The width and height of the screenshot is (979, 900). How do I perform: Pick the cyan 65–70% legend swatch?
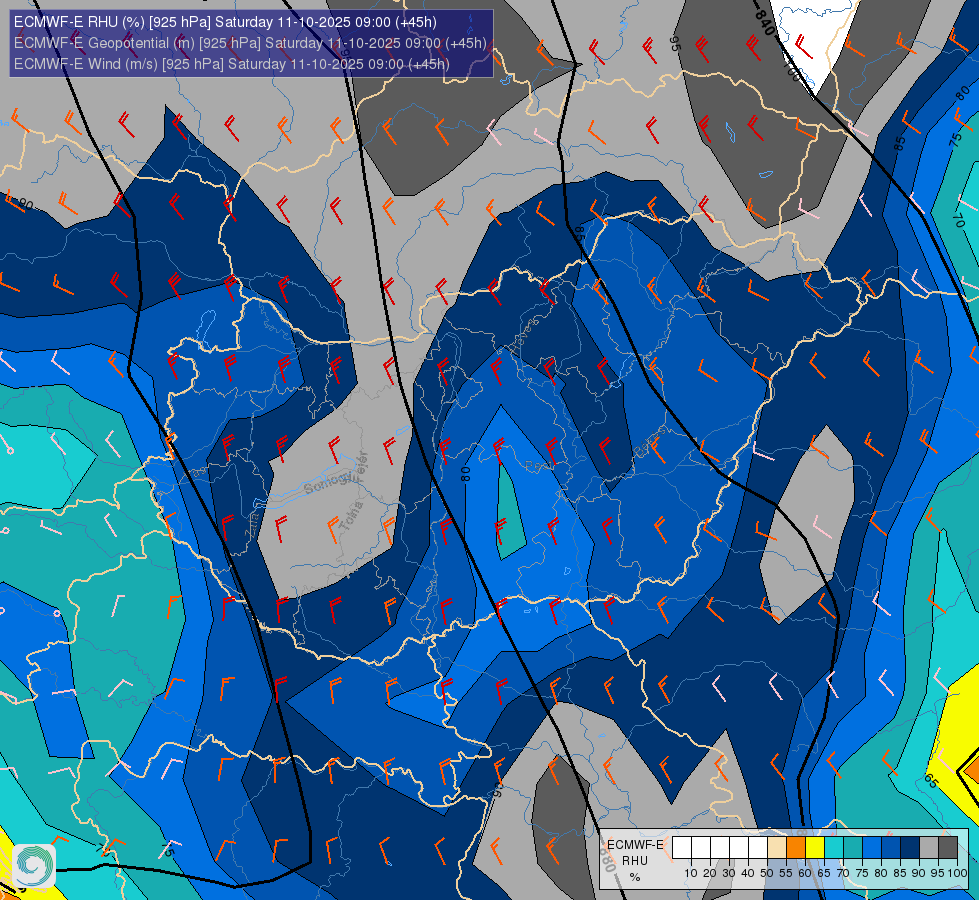(834, 847)
